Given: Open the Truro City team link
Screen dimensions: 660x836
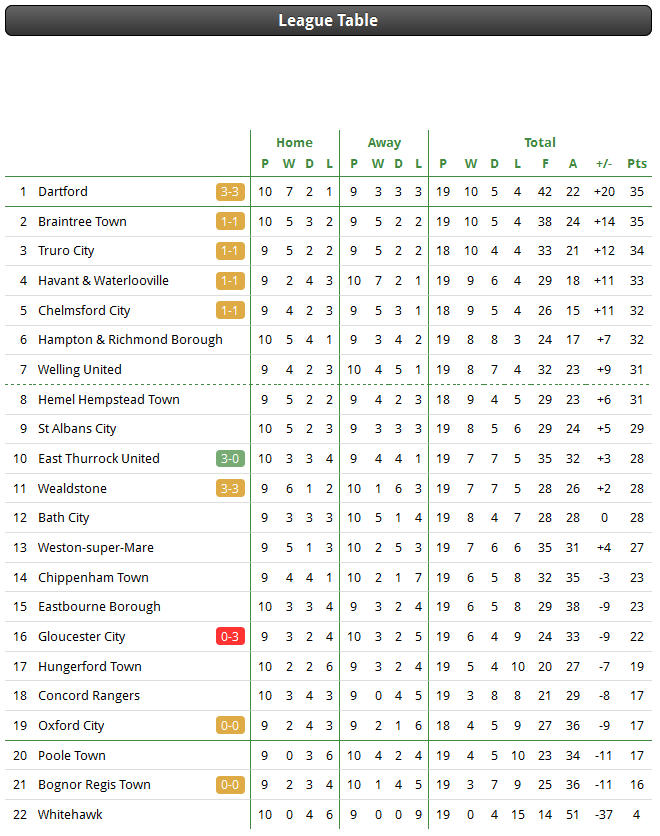Looking at the screenshot, I should point(66,251).
